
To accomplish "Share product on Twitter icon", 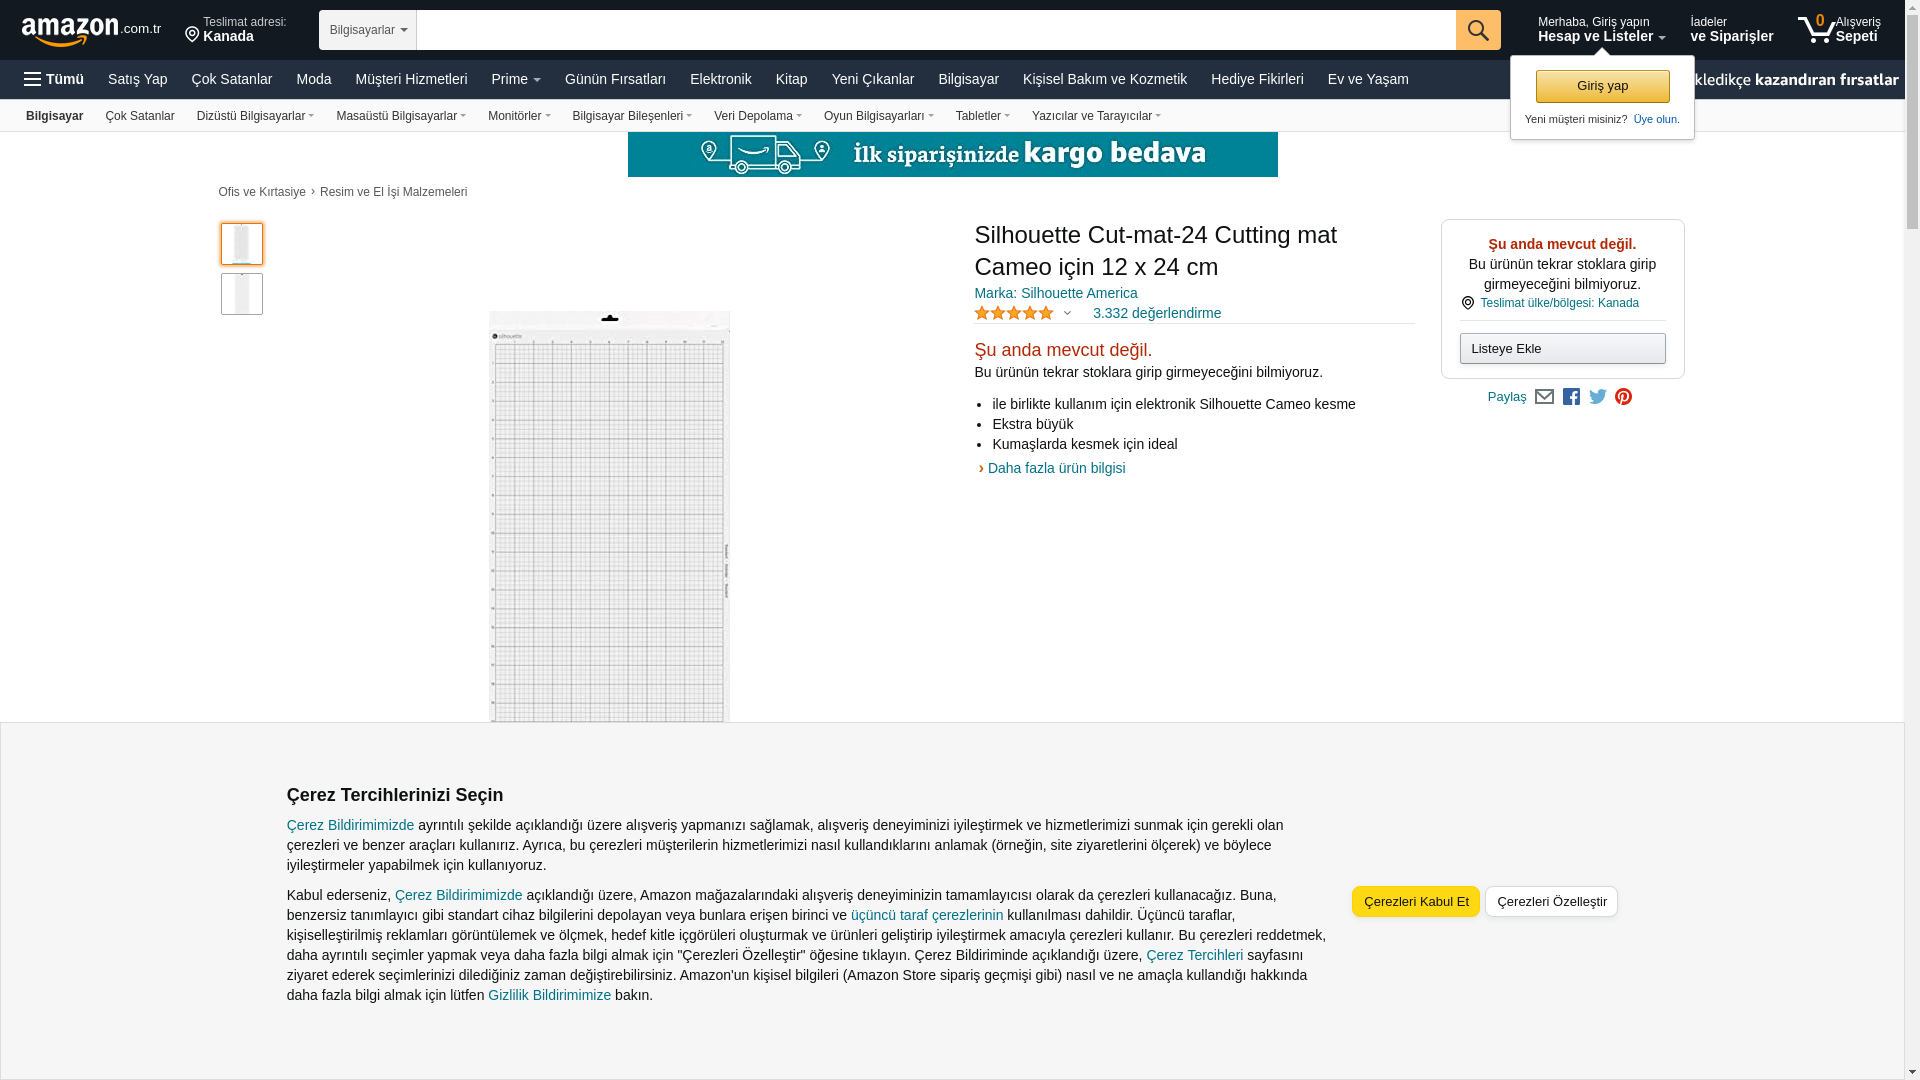I will (x=1597, y=397).
